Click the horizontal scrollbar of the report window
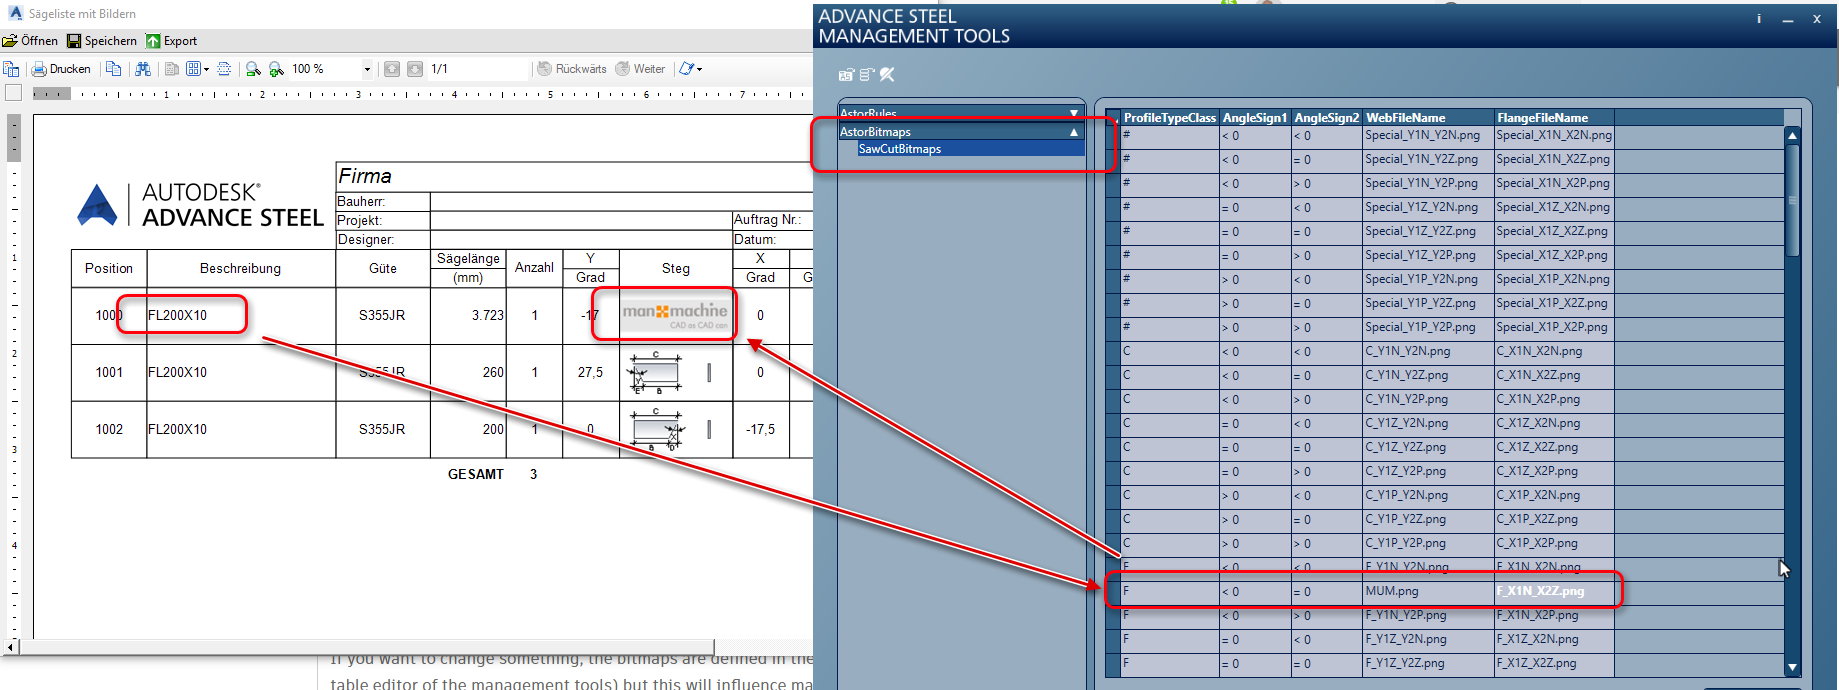Image resolution: width=1839 pixels, height=690 pixels. coord(367,647)
